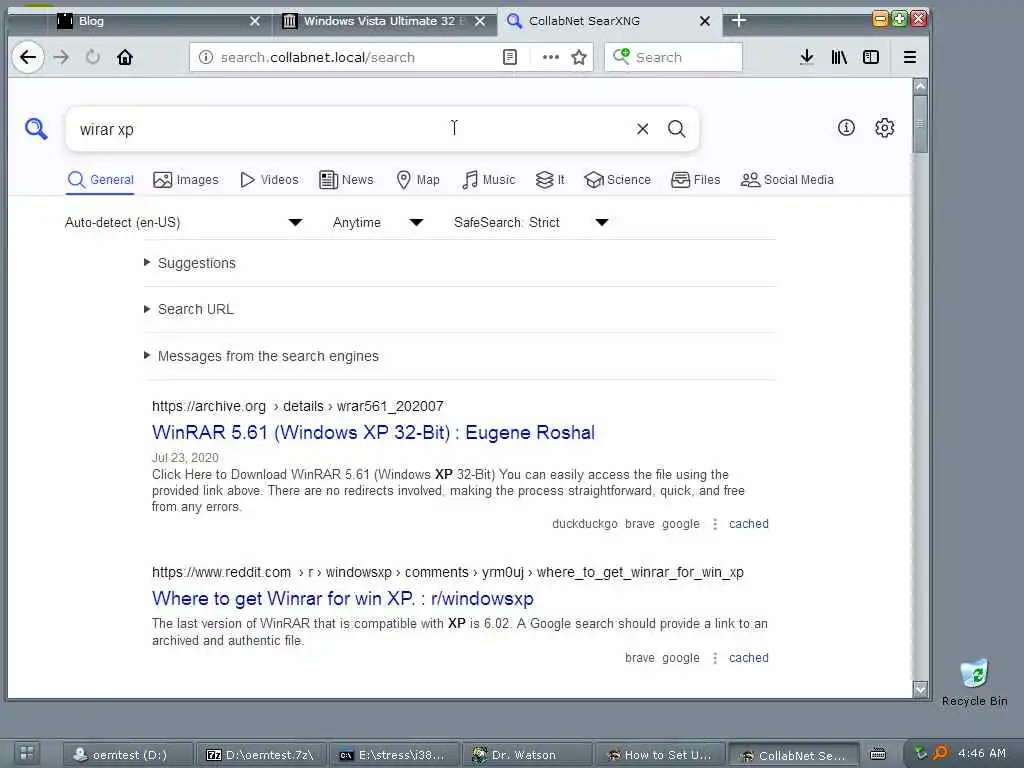Toggle the sidebar icon in toolbar
The width and height of the screenshot is (1024, 768).
point(871,57)
